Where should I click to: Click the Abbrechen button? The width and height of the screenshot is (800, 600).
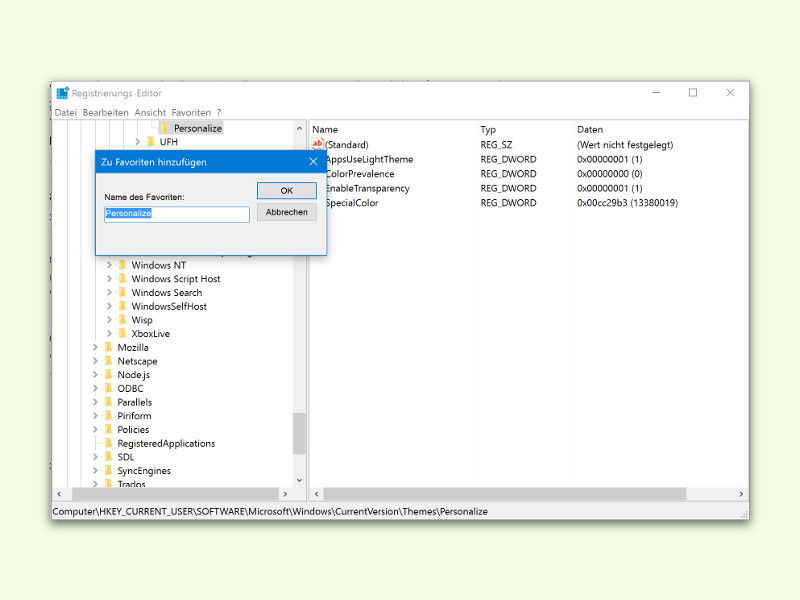pos(287,212)
